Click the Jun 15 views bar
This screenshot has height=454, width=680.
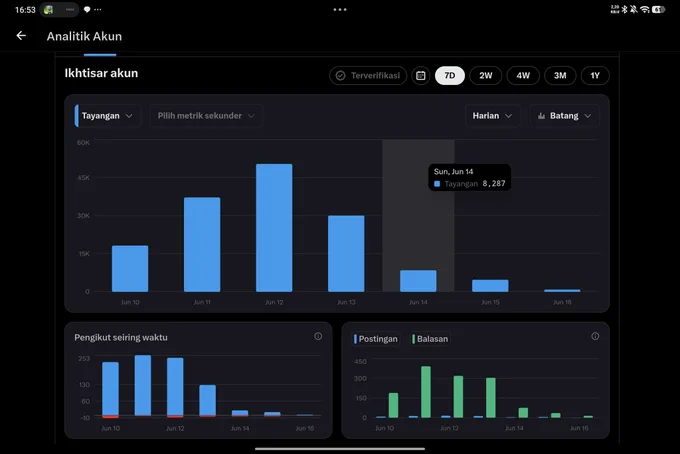pos(490,285)
